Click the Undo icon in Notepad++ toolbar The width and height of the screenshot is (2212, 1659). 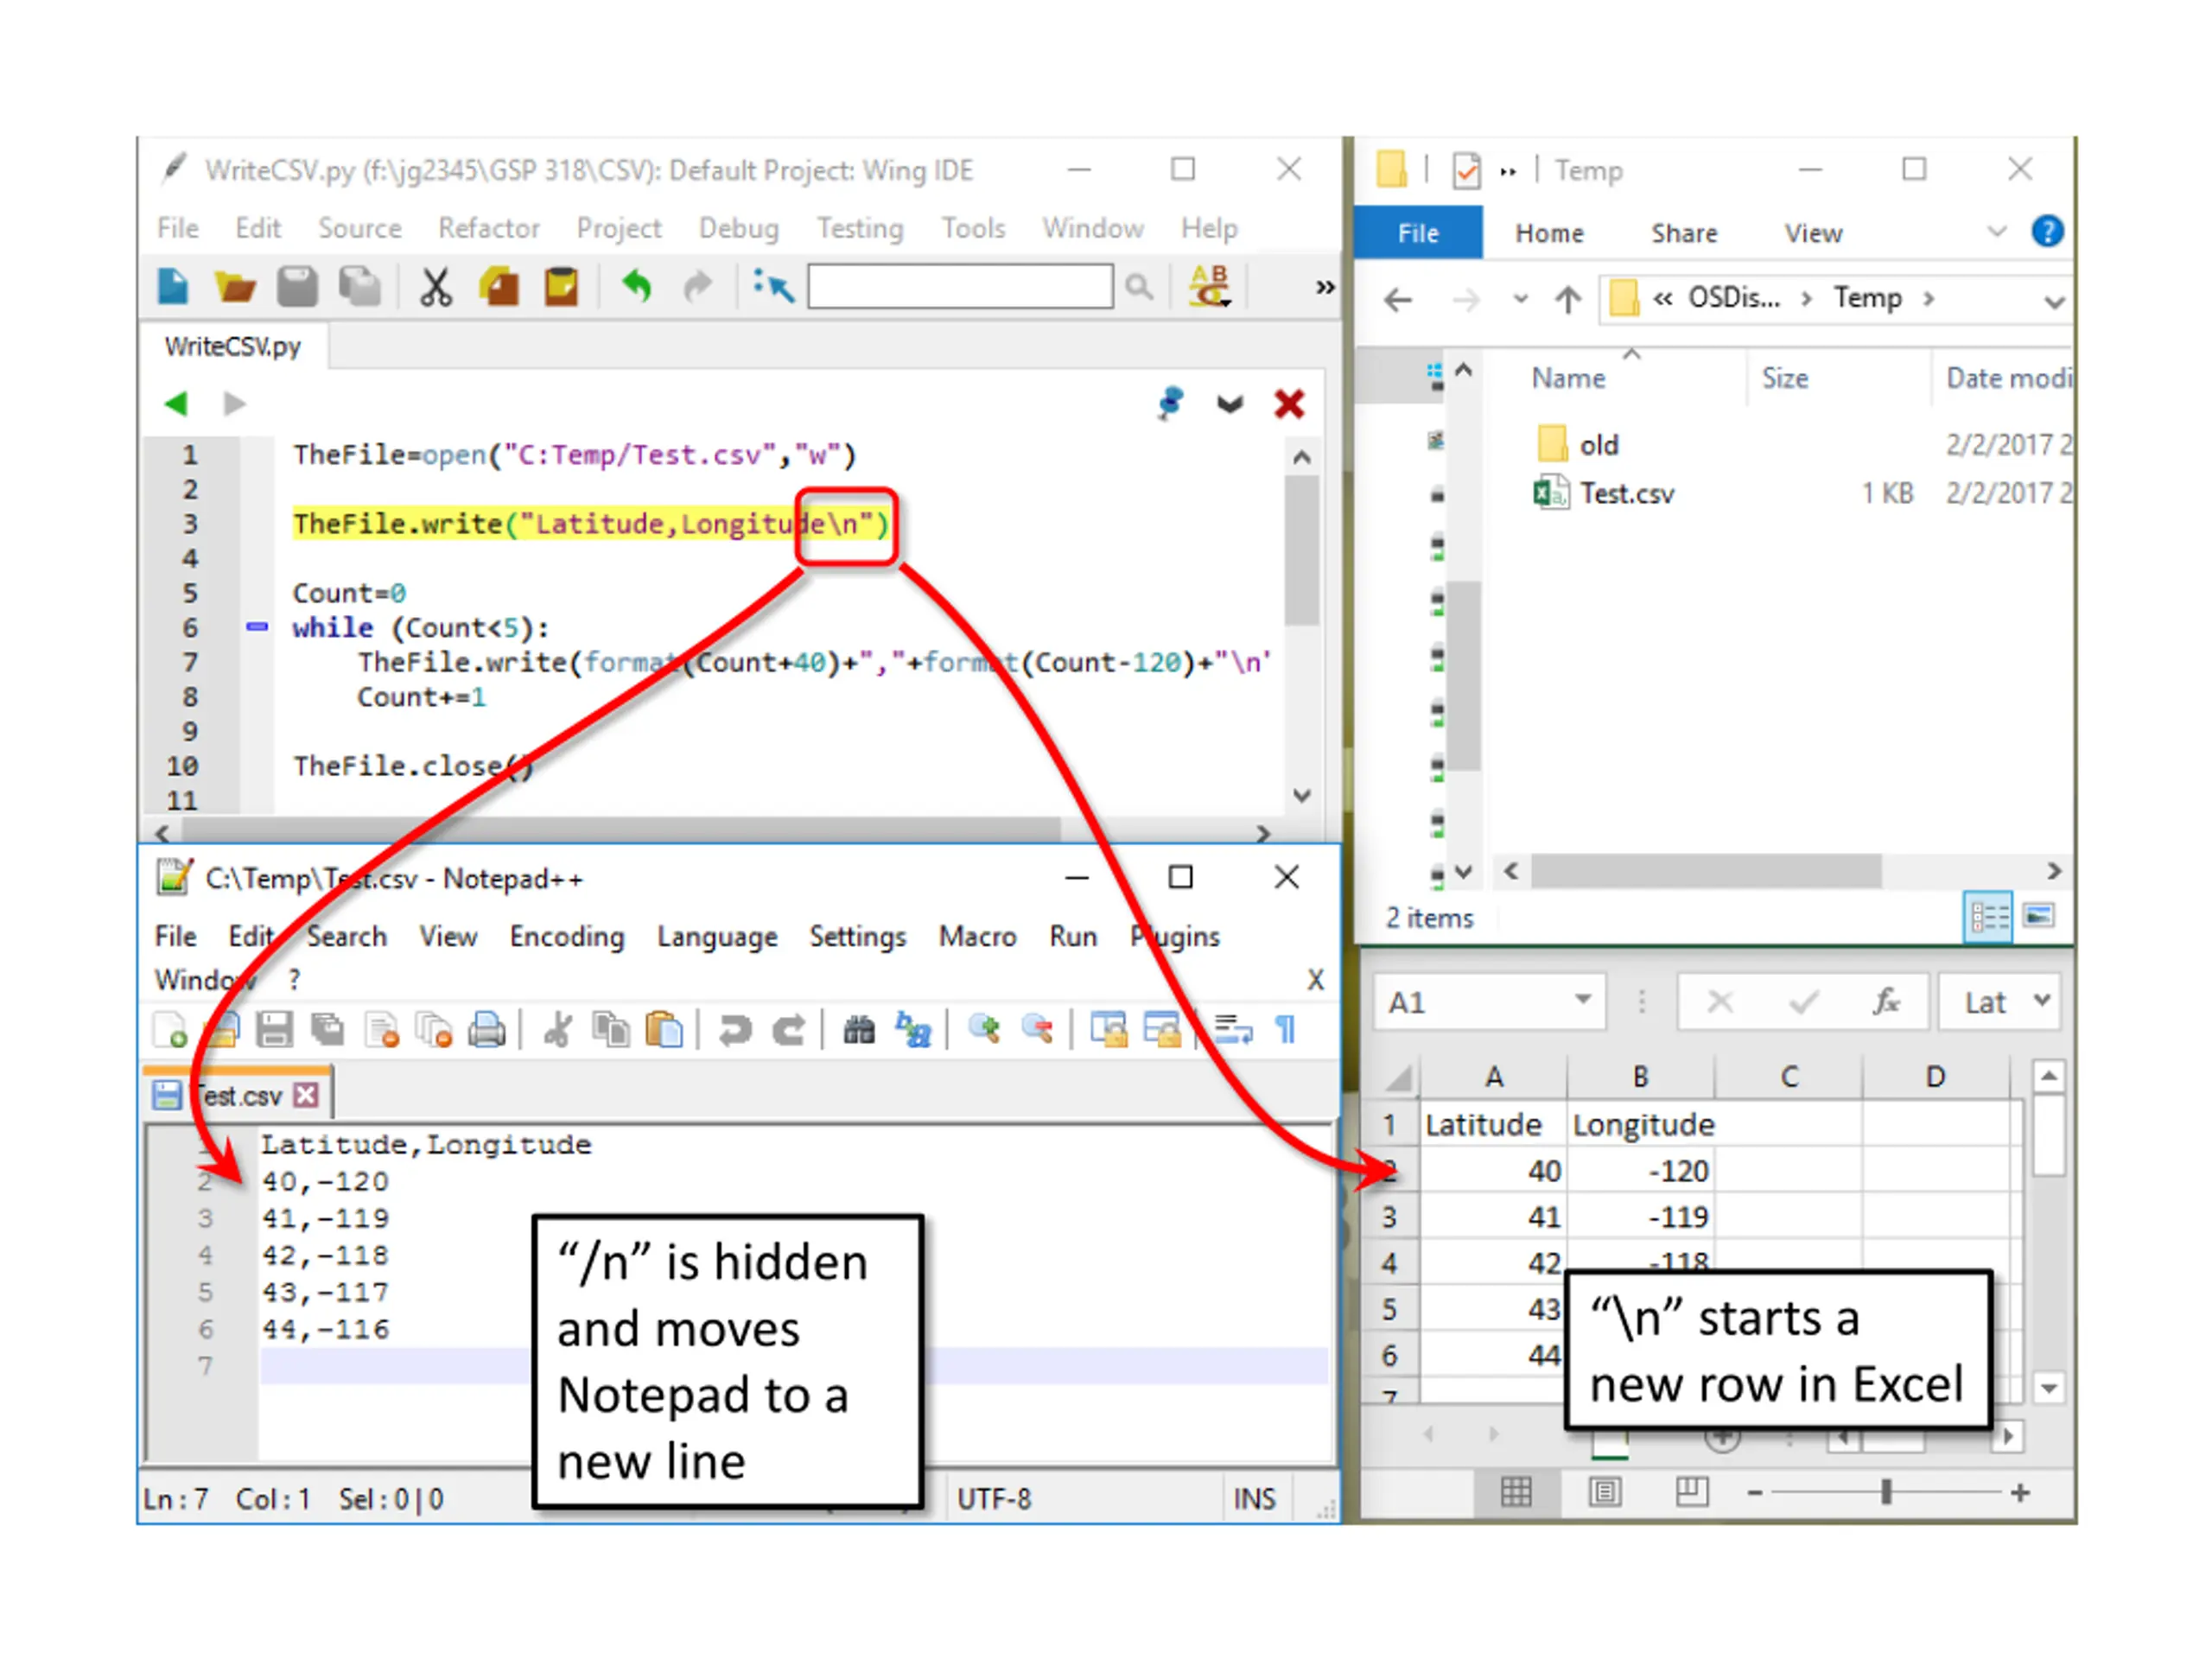[735, 1030]
